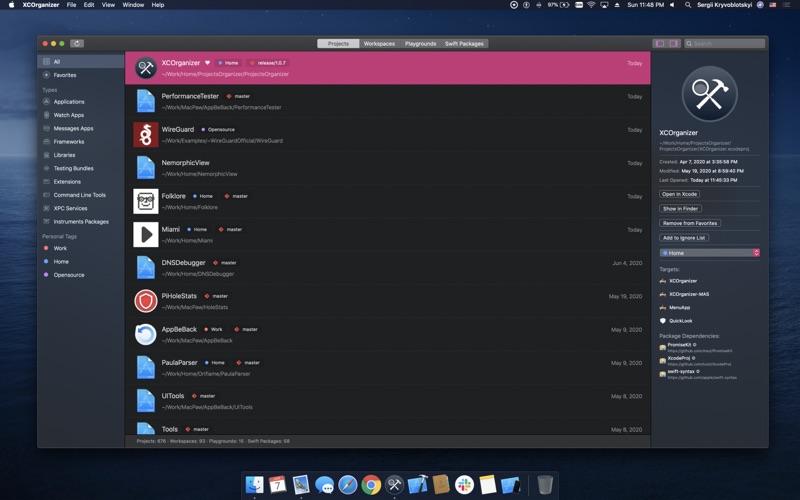Click the master branch tag on DNSDebugger
The image size is (800, 500).
225,263
